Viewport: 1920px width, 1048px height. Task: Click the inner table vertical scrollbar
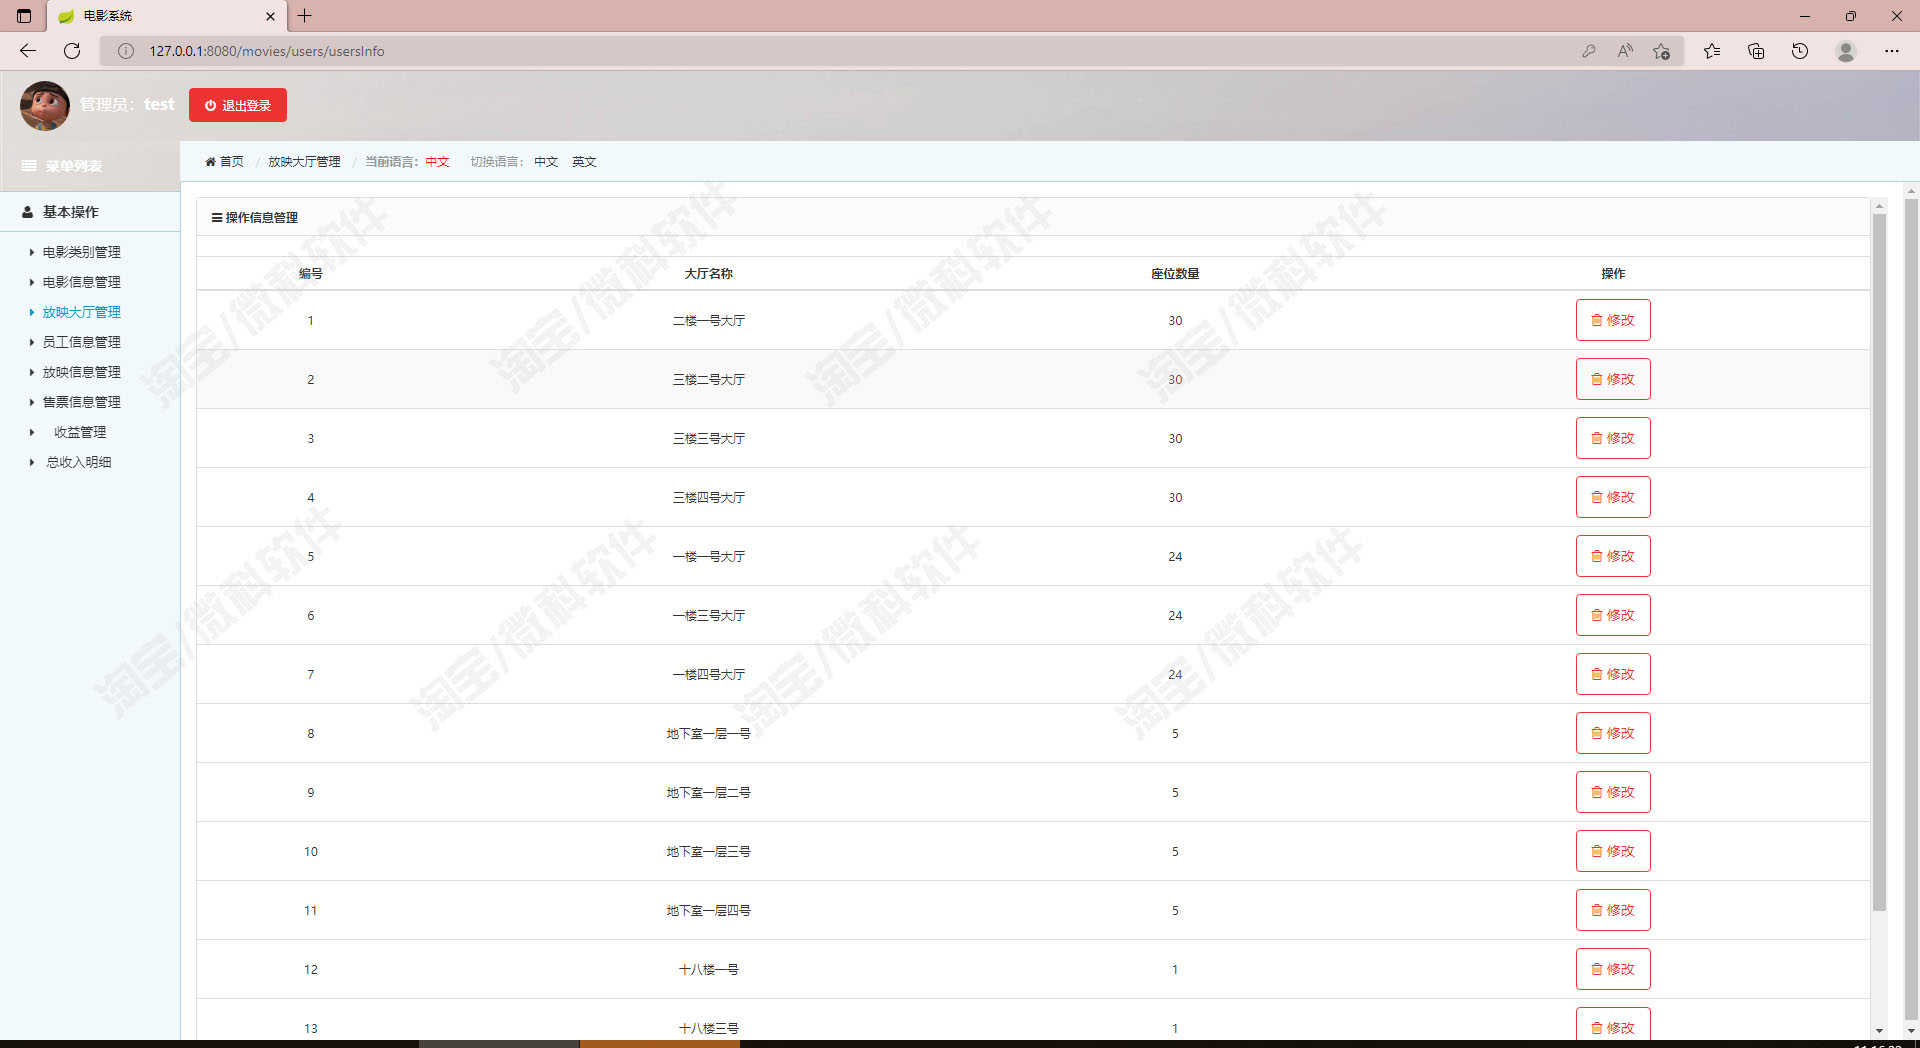coord(1879,562)
